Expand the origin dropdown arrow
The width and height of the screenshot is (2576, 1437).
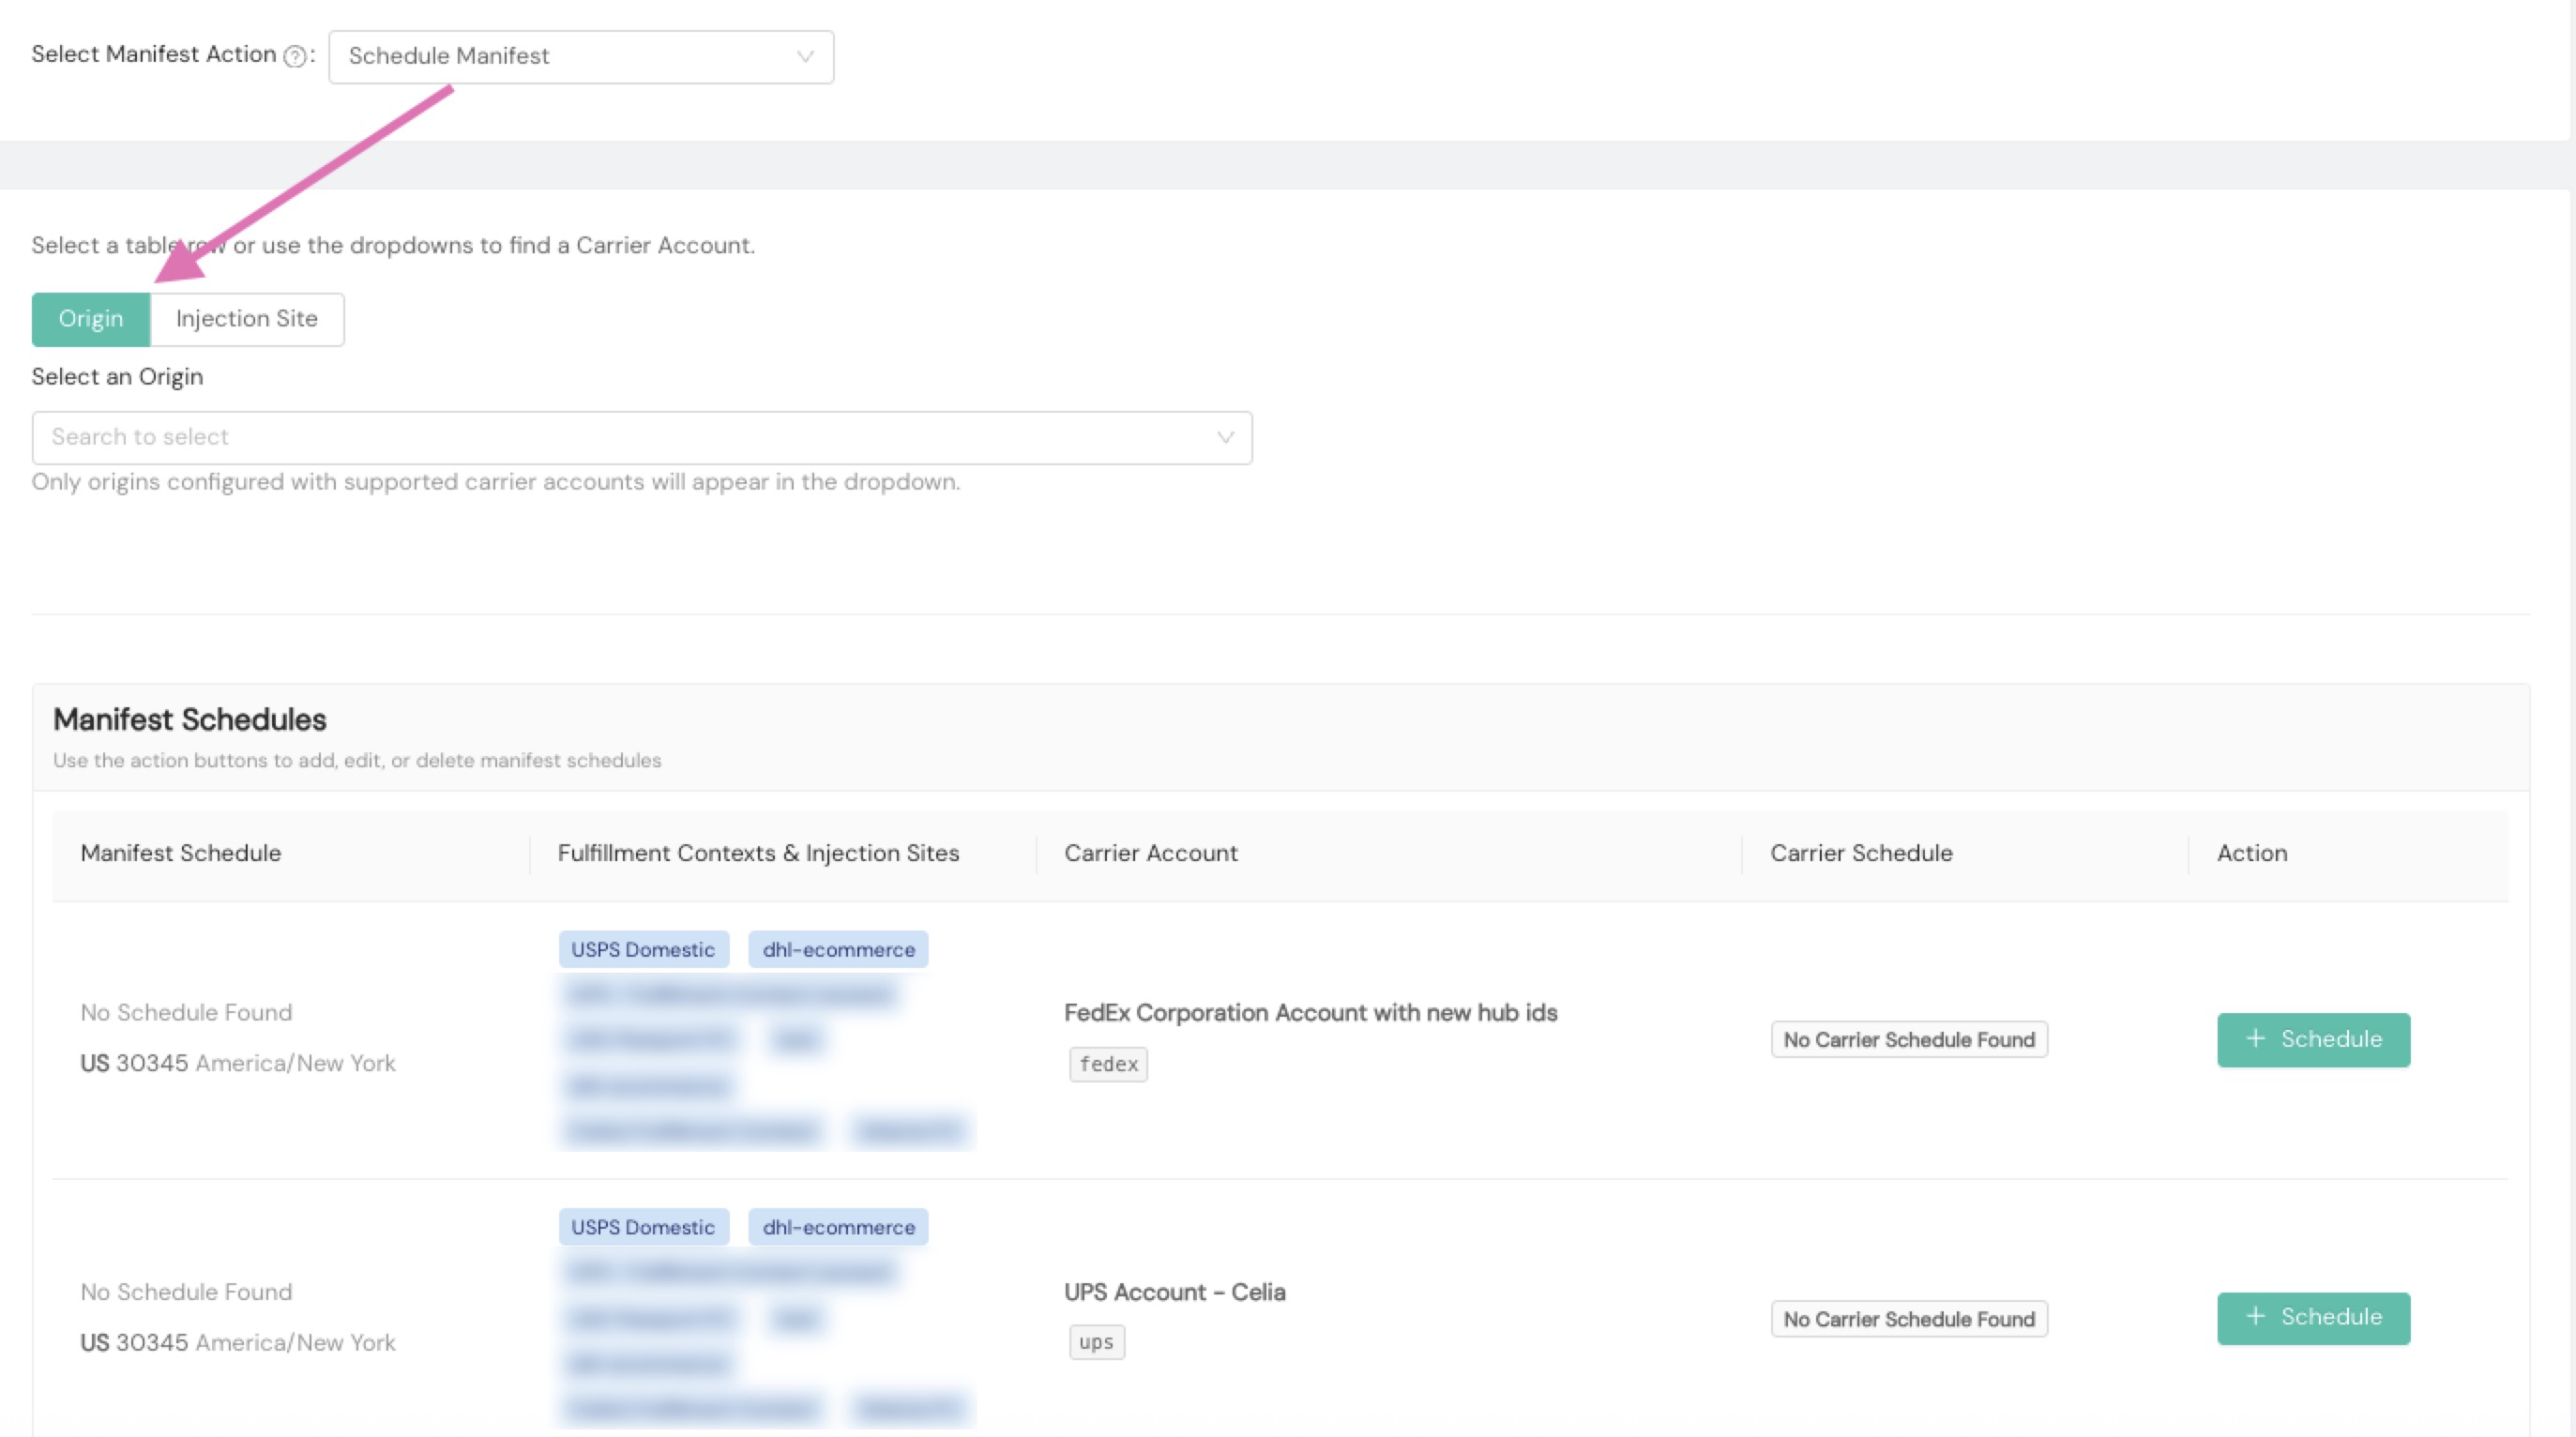[x=1224, y=437]
